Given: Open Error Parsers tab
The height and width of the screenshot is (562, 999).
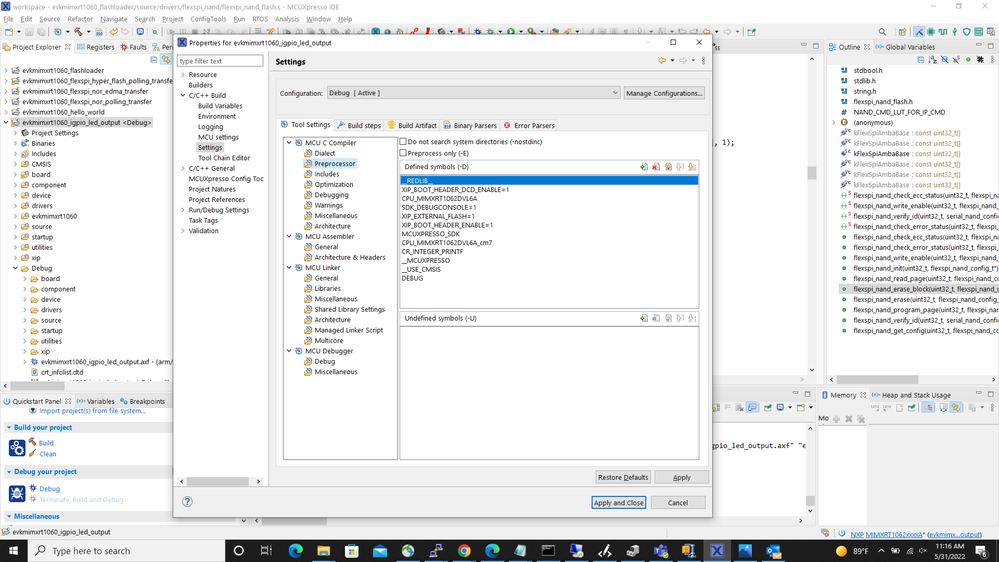Looking at the screenshot, I should (x=529, y=126).
